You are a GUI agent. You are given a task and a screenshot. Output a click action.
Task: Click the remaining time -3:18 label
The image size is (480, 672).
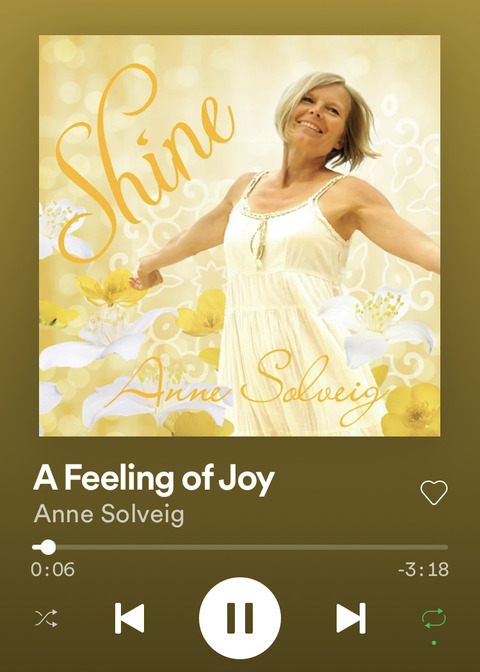(x=423, y=570)
